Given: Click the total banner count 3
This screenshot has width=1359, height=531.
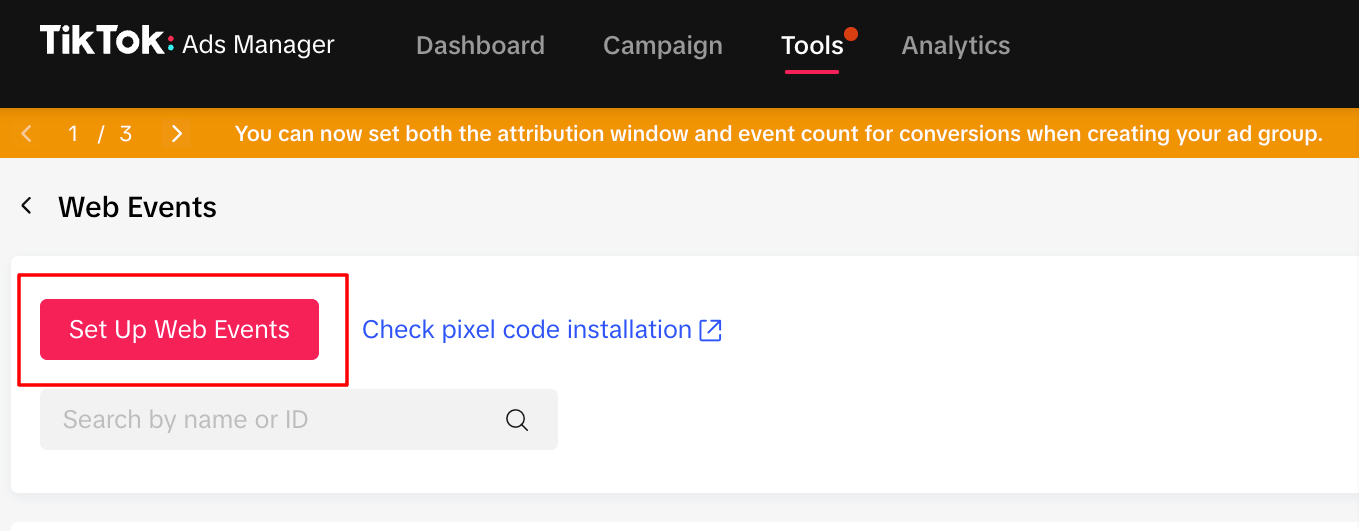Looking at the screenshot, I should point(125,134).
